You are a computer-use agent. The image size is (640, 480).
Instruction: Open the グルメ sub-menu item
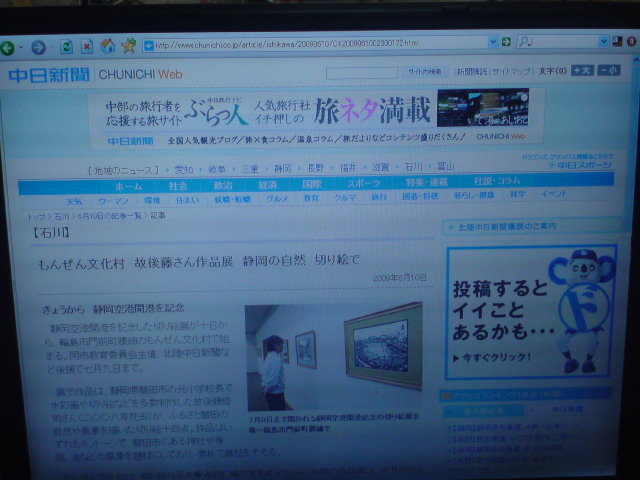point(277,198)
